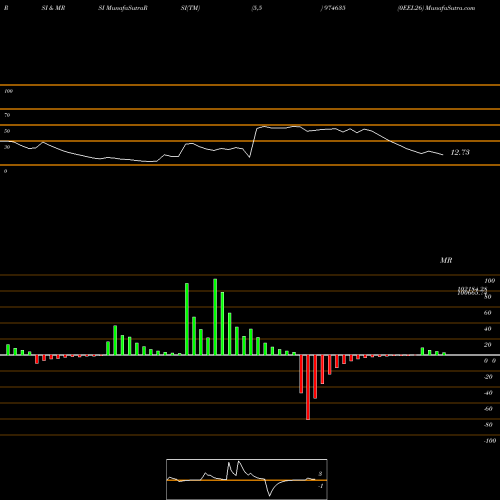
Task: Click the '3' label in the mini chart
Action: [x=320, y=474]
